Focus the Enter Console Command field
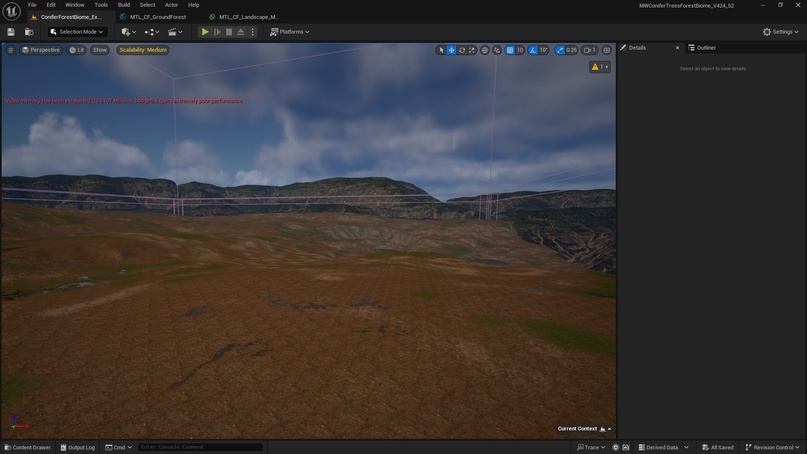This screenshot has height=454, width=807. pyautogui.click(x=200, y=447)
